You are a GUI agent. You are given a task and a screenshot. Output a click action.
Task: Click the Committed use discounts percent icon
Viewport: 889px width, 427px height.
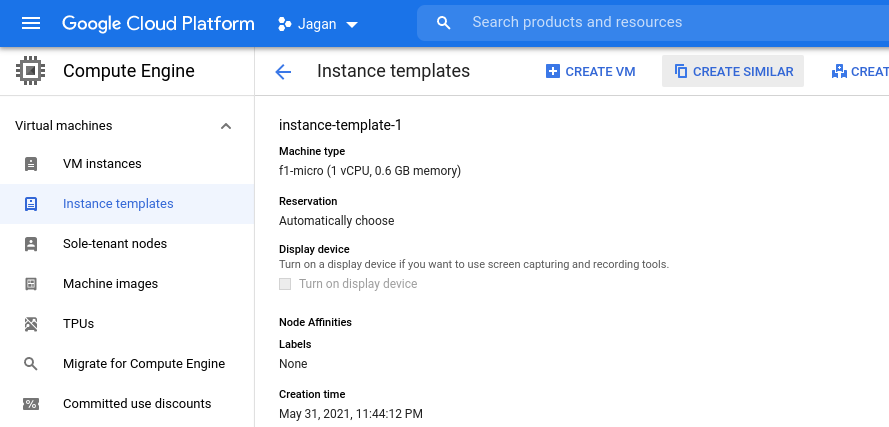pyautogui.click(x=31, y=404)
